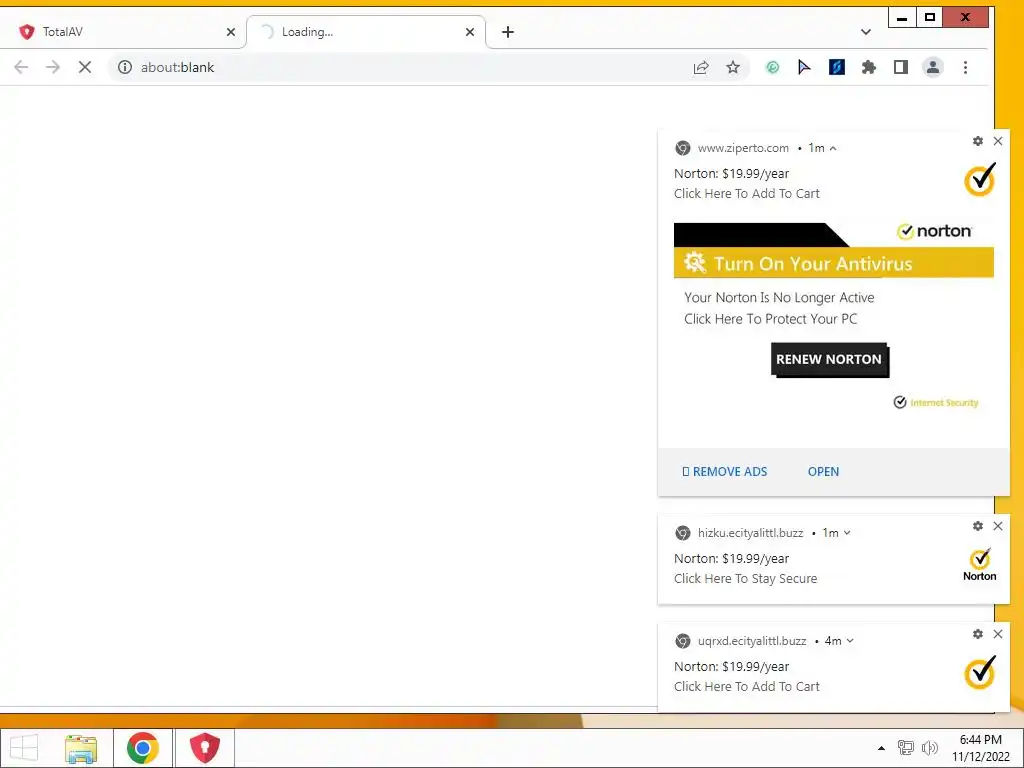This screenshot has height=768, width=1024.
Task: Open the Chrome profile avatar
Action: coord(933,67)
